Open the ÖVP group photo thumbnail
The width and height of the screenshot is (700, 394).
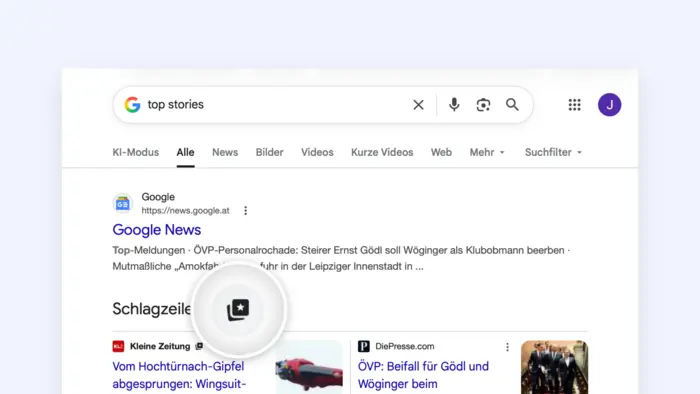[554, 367]
